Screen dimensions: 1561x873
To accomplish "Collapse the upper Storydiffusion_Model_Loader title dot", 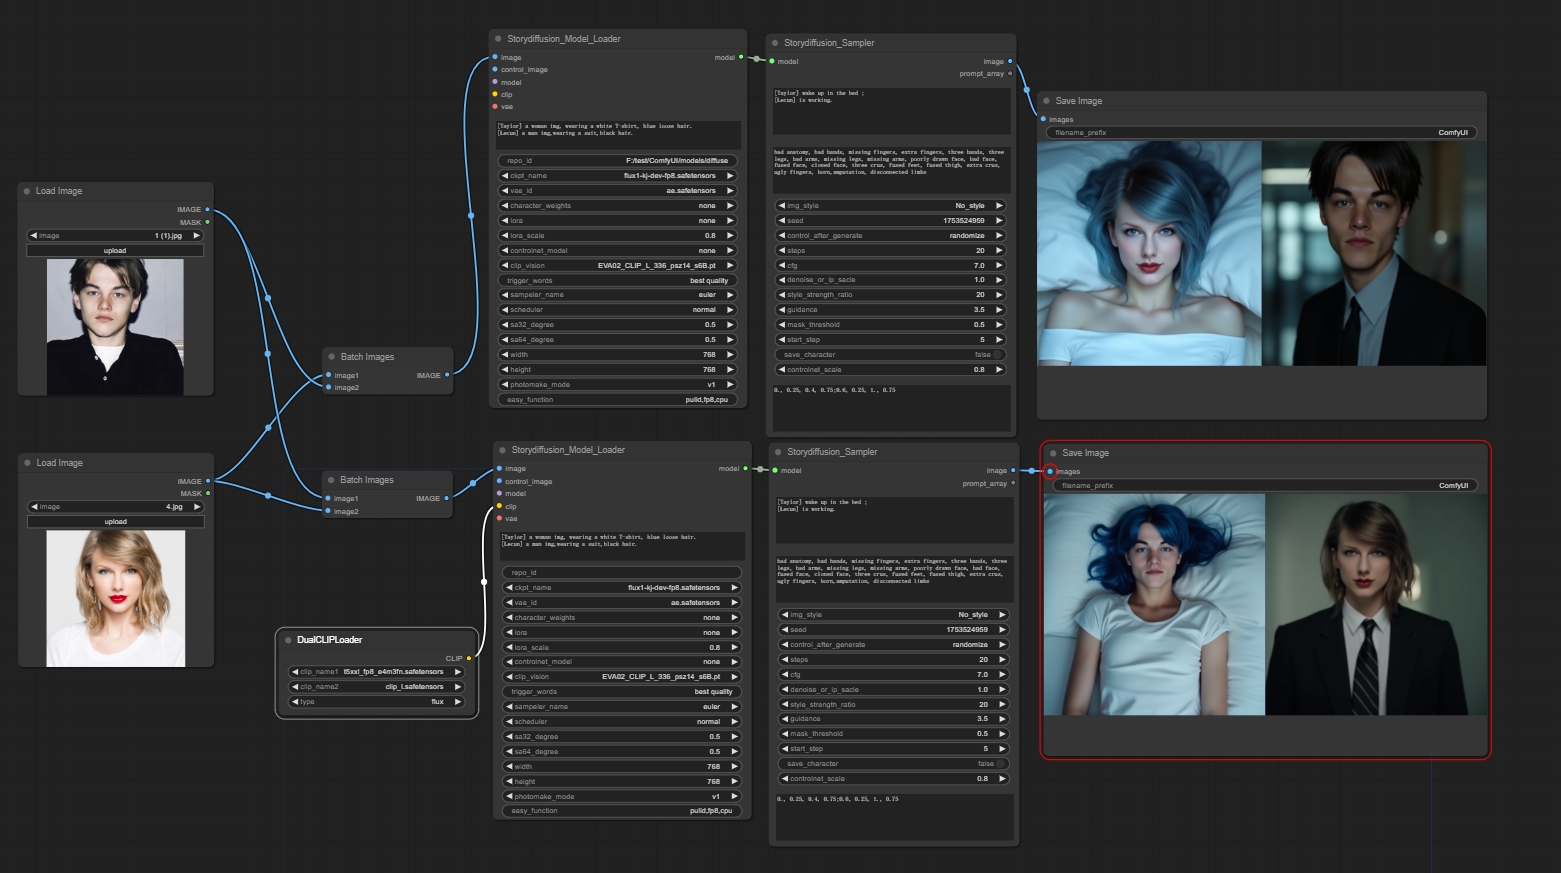I will click(498, 39).
